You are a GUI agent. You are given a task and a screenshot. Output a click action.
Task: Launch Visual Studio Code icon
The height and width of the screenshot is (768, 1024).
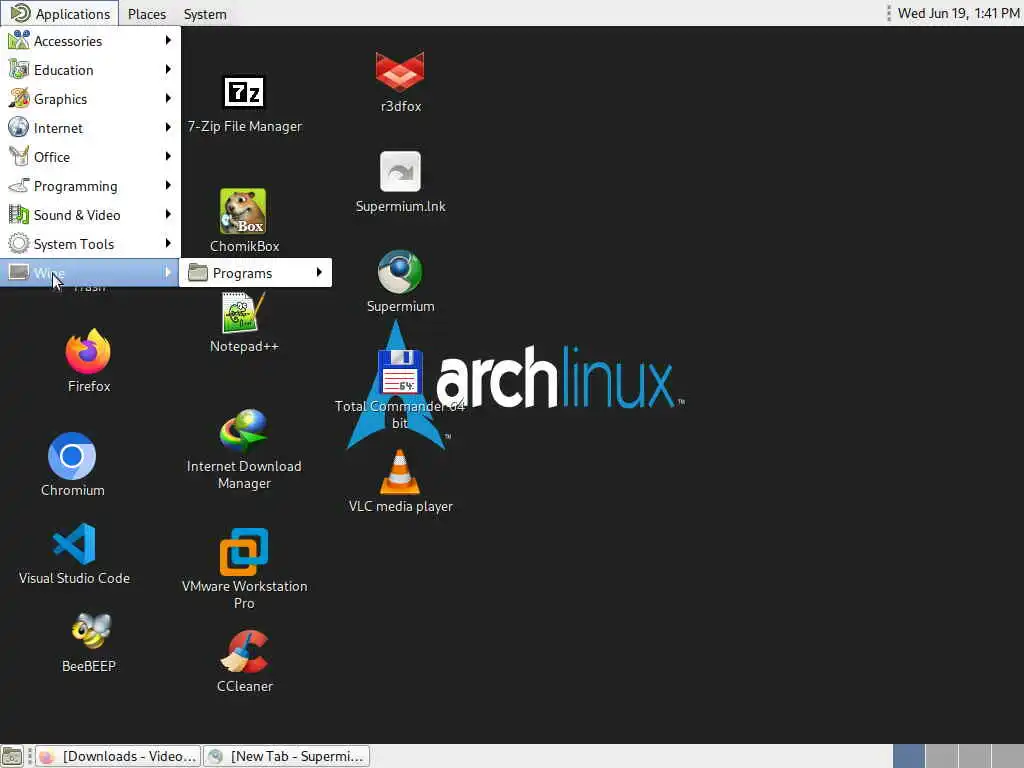(74, 544)
